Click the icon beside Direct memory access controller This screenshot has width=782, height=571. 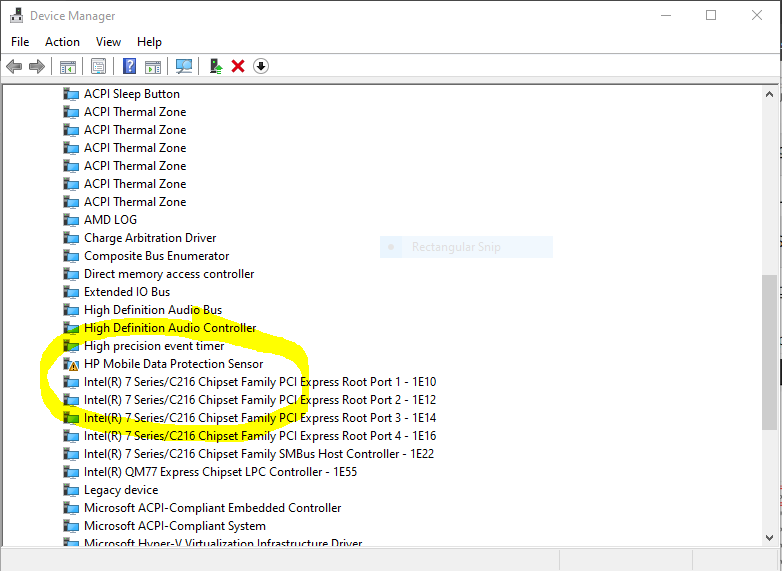coord(71,274)
